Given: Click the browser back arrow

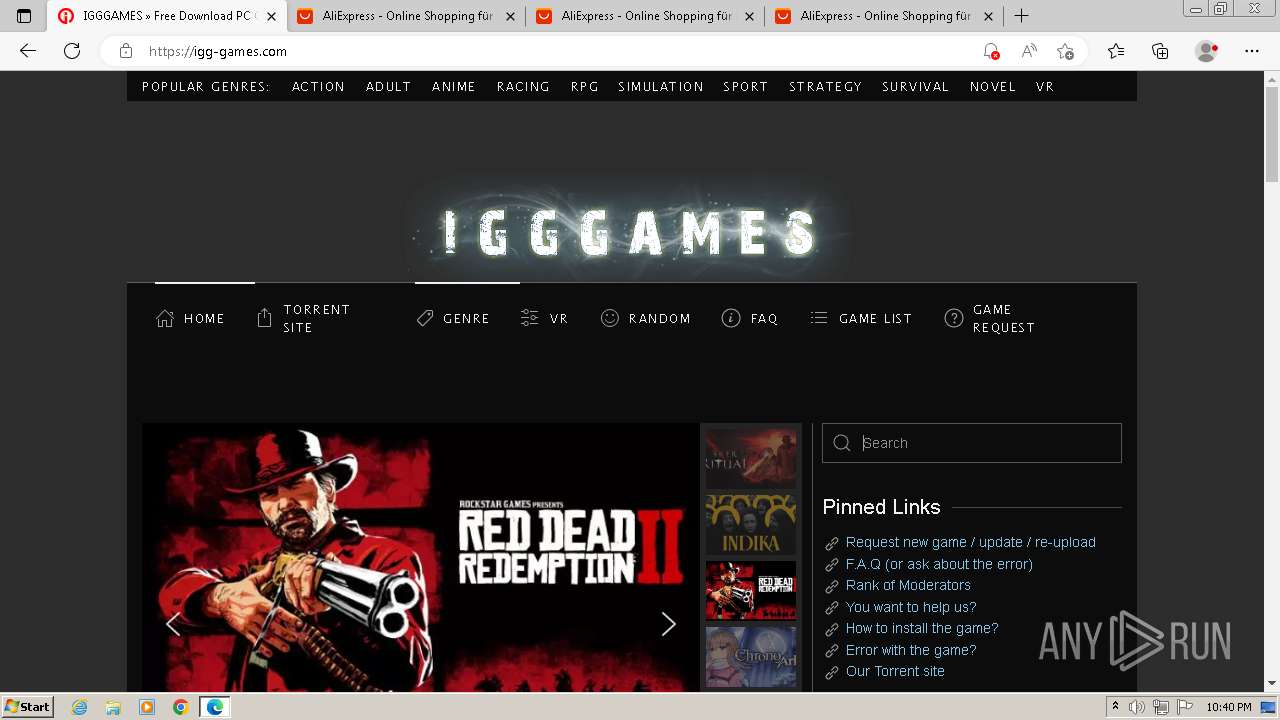Looking at the screenshot, I should click(28, 51).
